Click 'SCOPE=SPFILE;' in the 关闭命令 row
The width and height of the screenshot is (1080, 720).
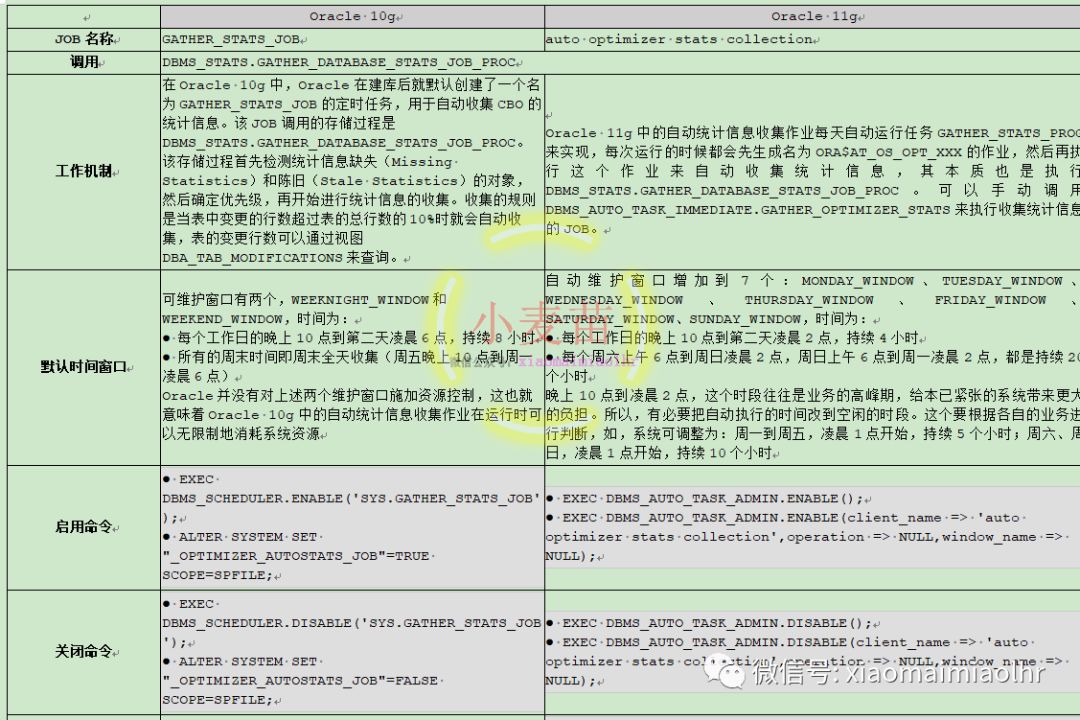pyautogui.click(x=218, y=699)
